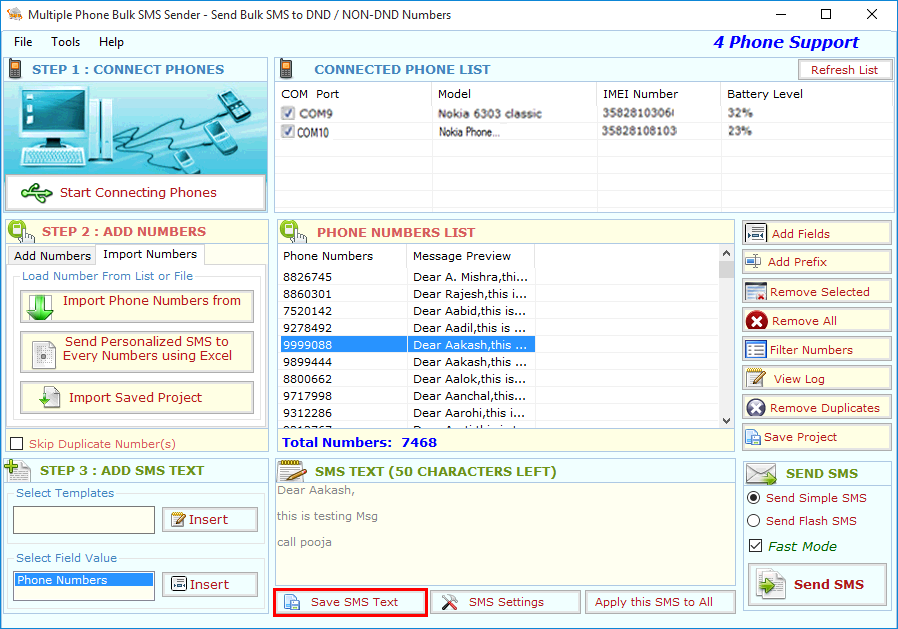Click the Remove Duplicates circle X icon
The width and height of the screenshot is (898, 629).
point(756,408)
